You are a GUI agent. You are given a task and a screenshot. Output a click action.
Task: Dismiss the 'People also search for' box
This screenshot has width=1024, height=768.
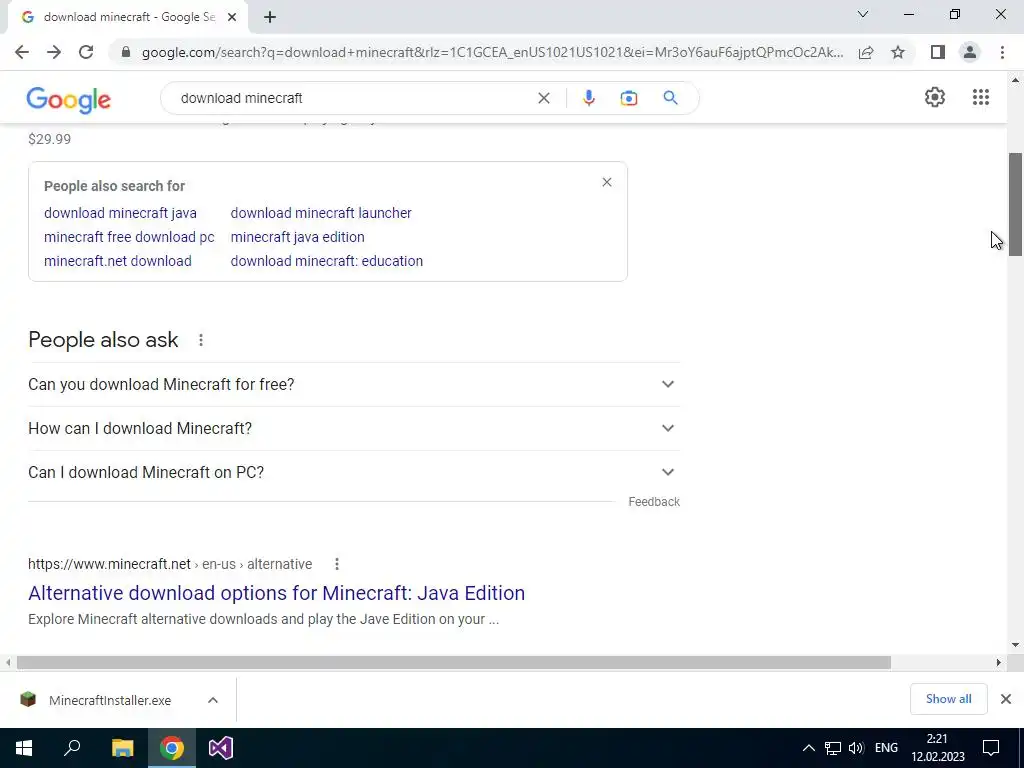tap(607, 182)
